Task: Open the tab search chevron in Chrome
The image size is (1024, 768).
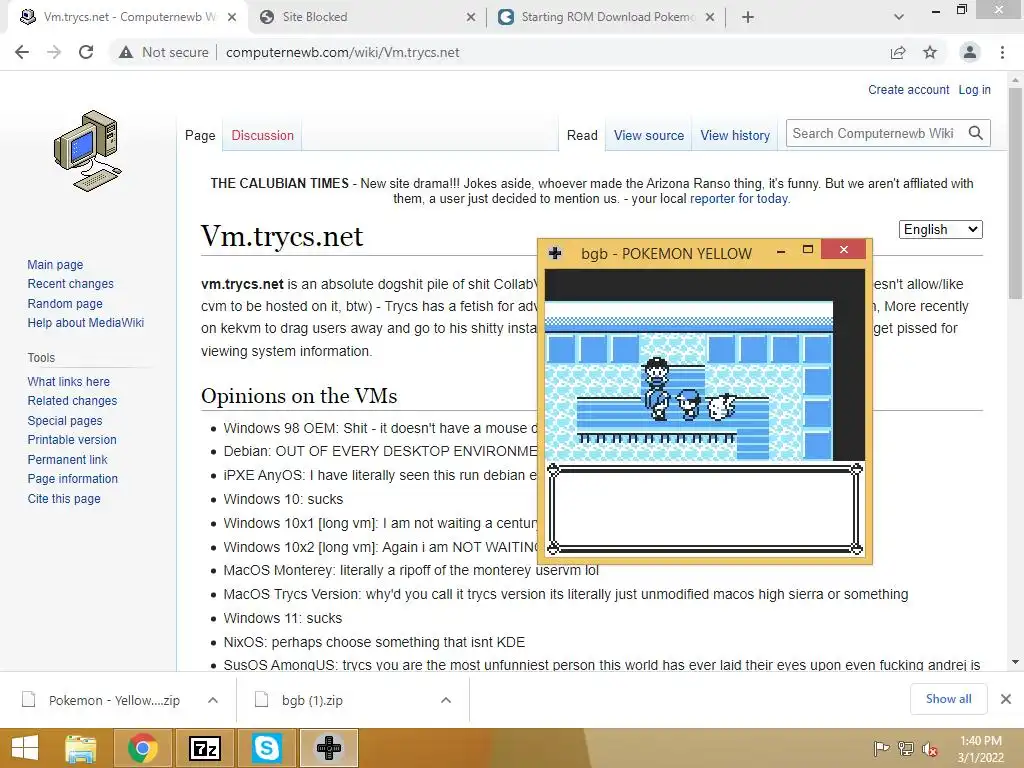Action: [x=899, y=17]
